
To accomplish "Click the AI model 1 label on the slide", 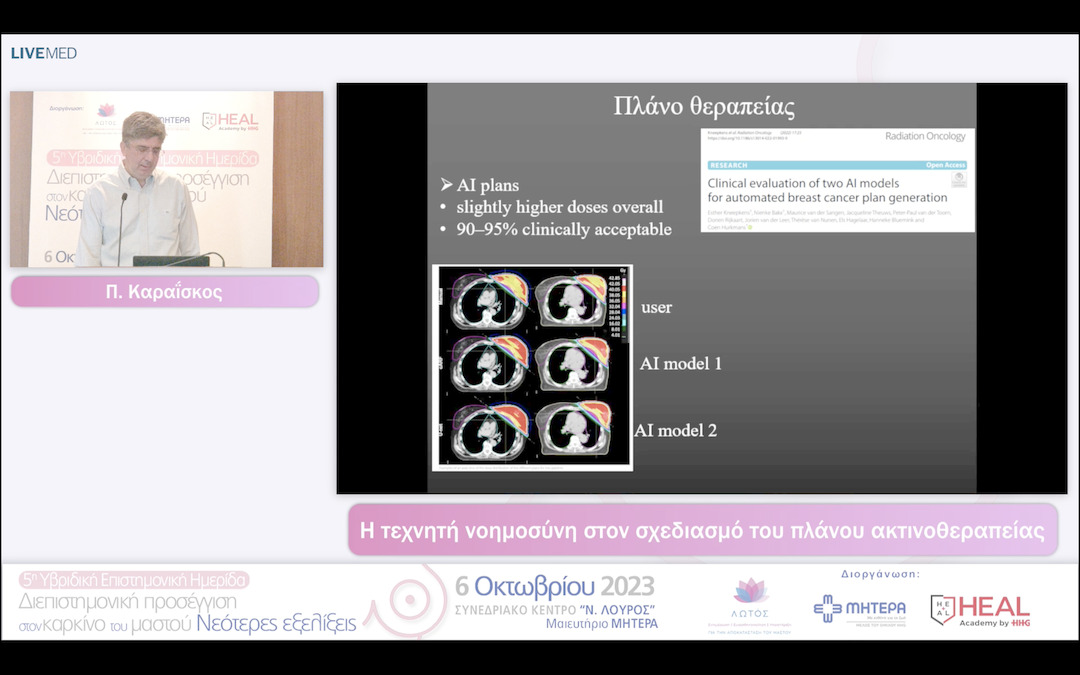I will (680, 364).
